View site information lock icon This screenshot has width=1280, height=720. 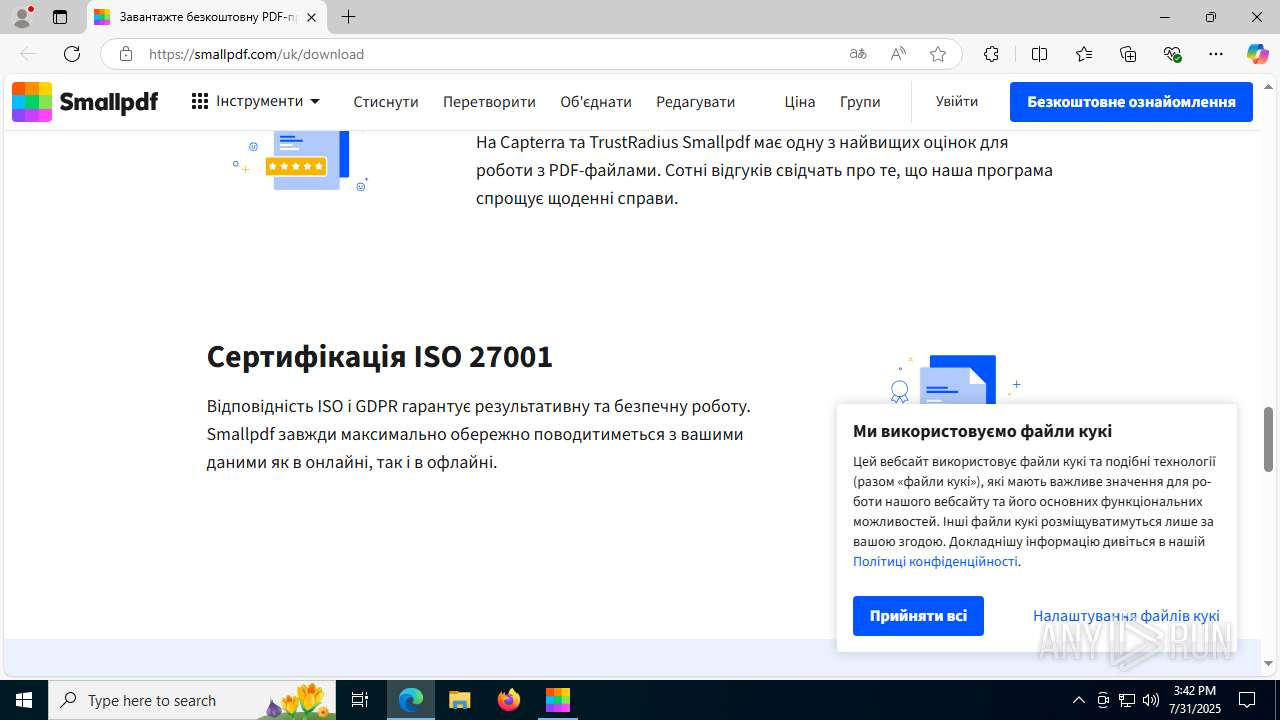(126, 54)
